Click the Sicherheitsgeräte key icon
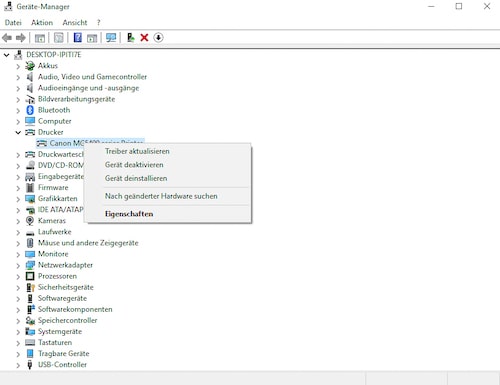Viewport: 500px width, 385px height. coord(30,287)
